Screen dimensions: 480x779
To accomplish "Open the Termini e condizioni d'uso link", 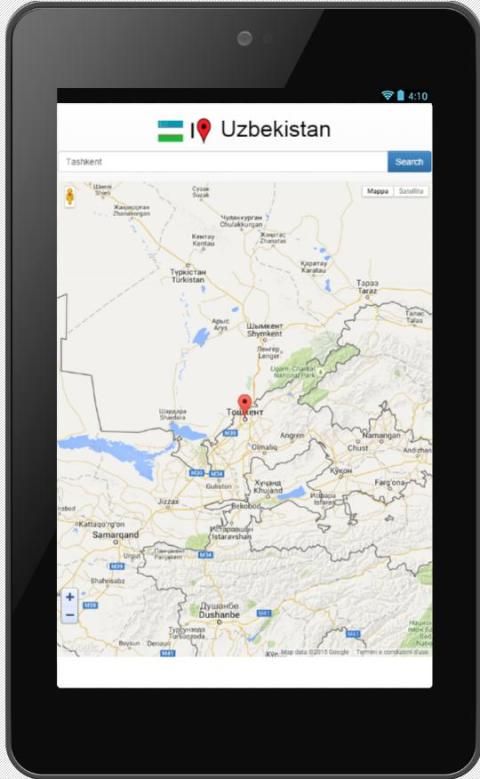I will click(x=392, y=652).
